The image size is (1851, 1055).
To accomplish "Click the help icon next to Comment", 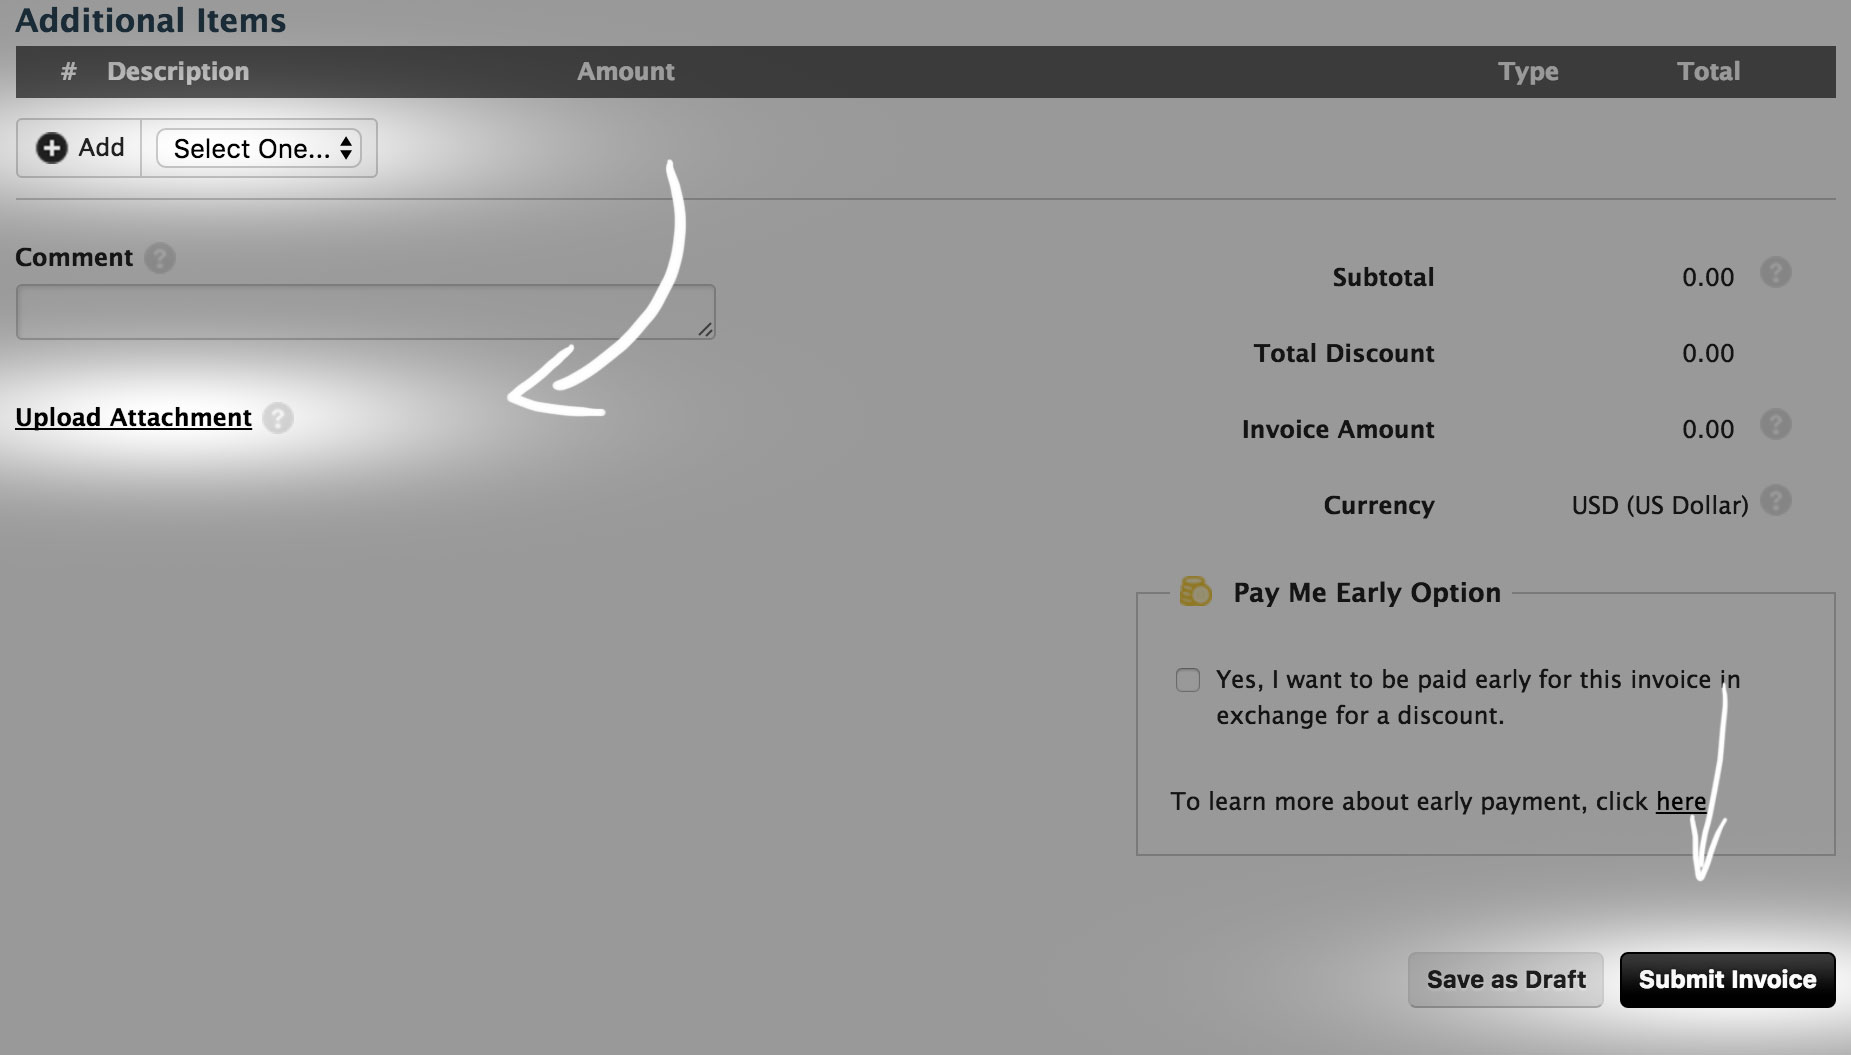I will pos(160,258).
